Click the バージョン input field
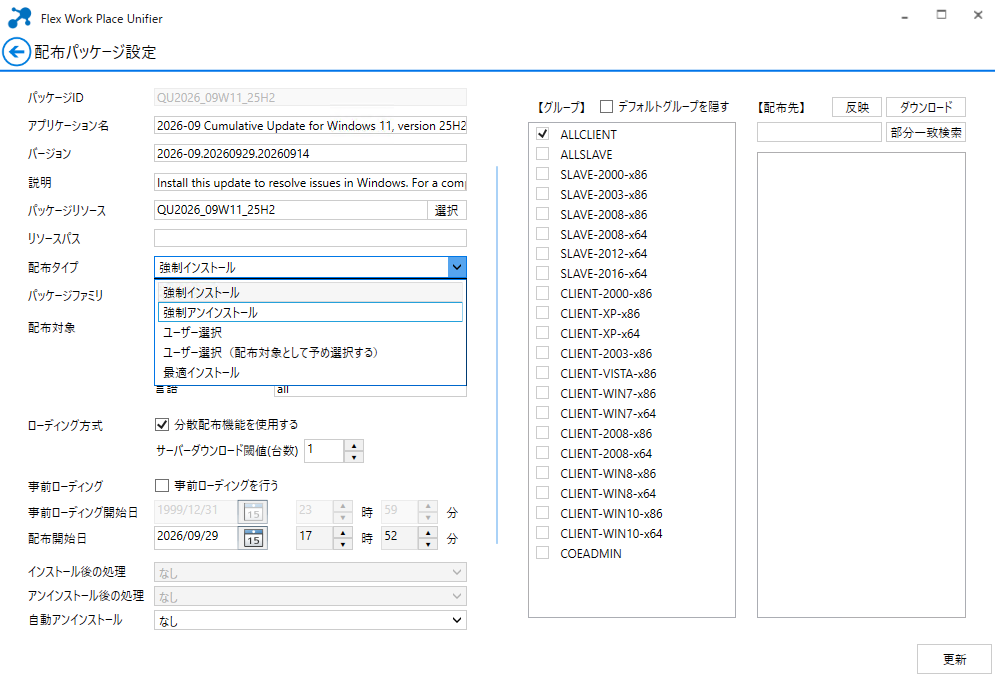The image size is (995, 677). [310, 153]
